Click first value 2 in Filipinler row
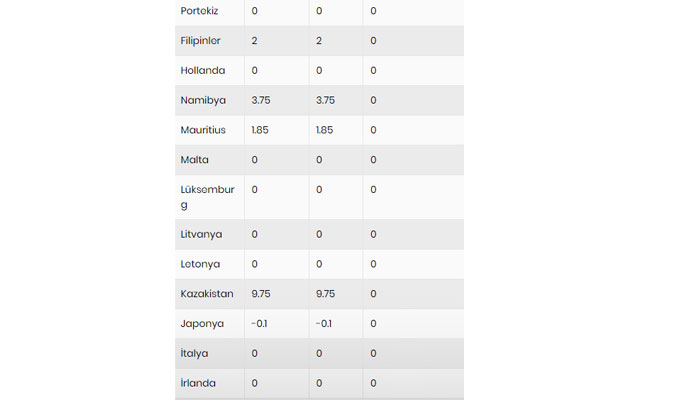680x400 pixels. tap(255, 41)
